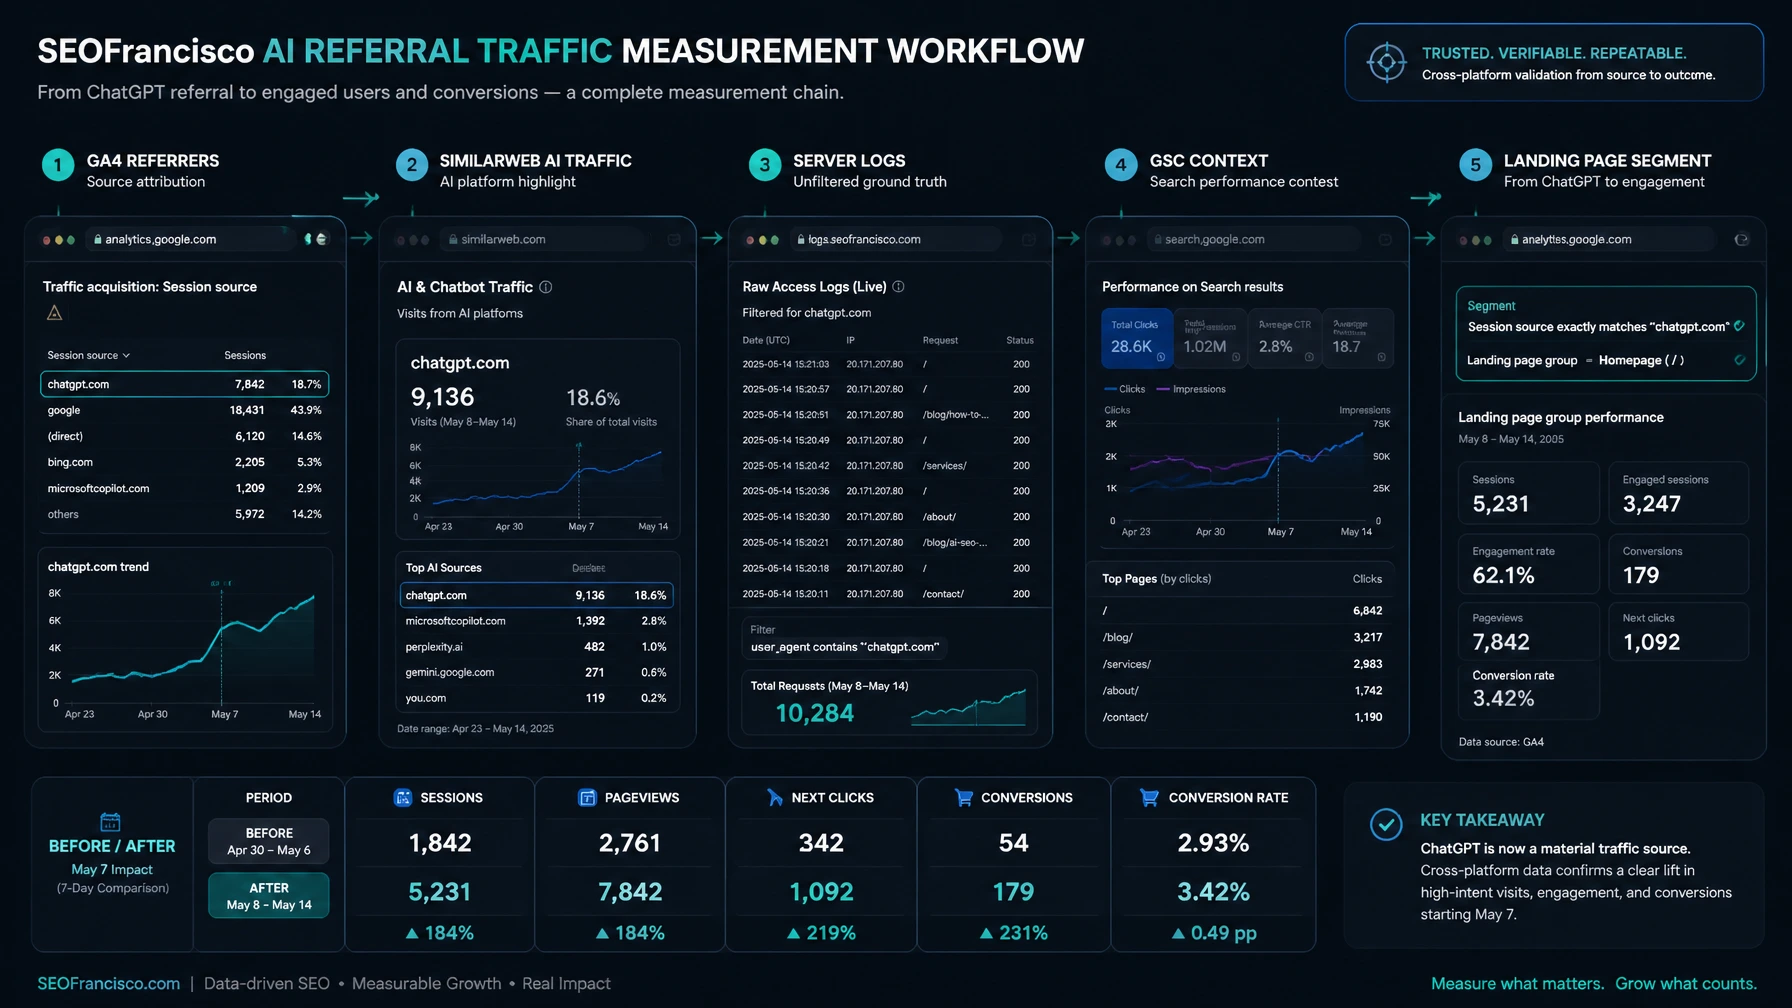Click info icon beside Raw Access Logs (Live)
The width and height of the screenshot is (1792, 1008).
point(898,287)
